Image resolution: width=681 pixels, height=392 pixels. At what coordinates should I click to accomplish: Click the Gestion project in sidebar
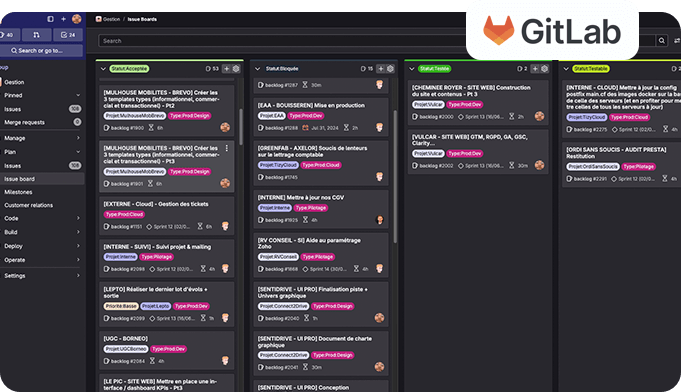(14, 82)
